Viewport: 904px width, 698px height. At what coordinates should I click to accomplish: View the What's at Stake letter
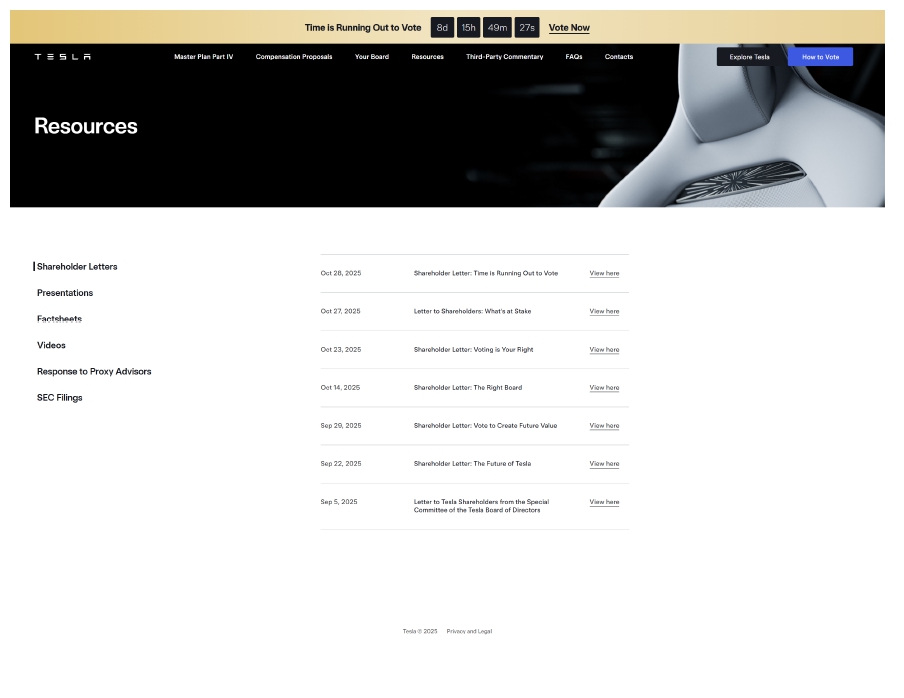(604, 311)
